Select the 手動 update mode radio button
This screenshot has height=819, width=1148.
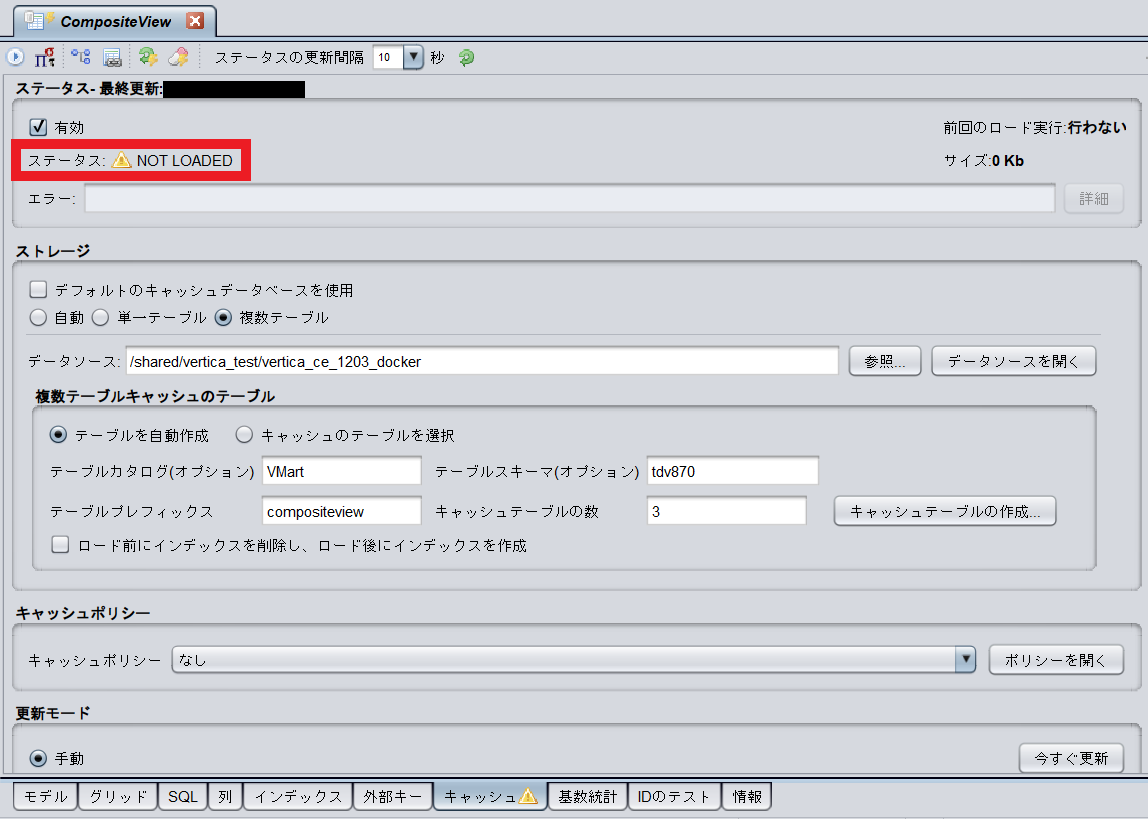tap(38, 758)
